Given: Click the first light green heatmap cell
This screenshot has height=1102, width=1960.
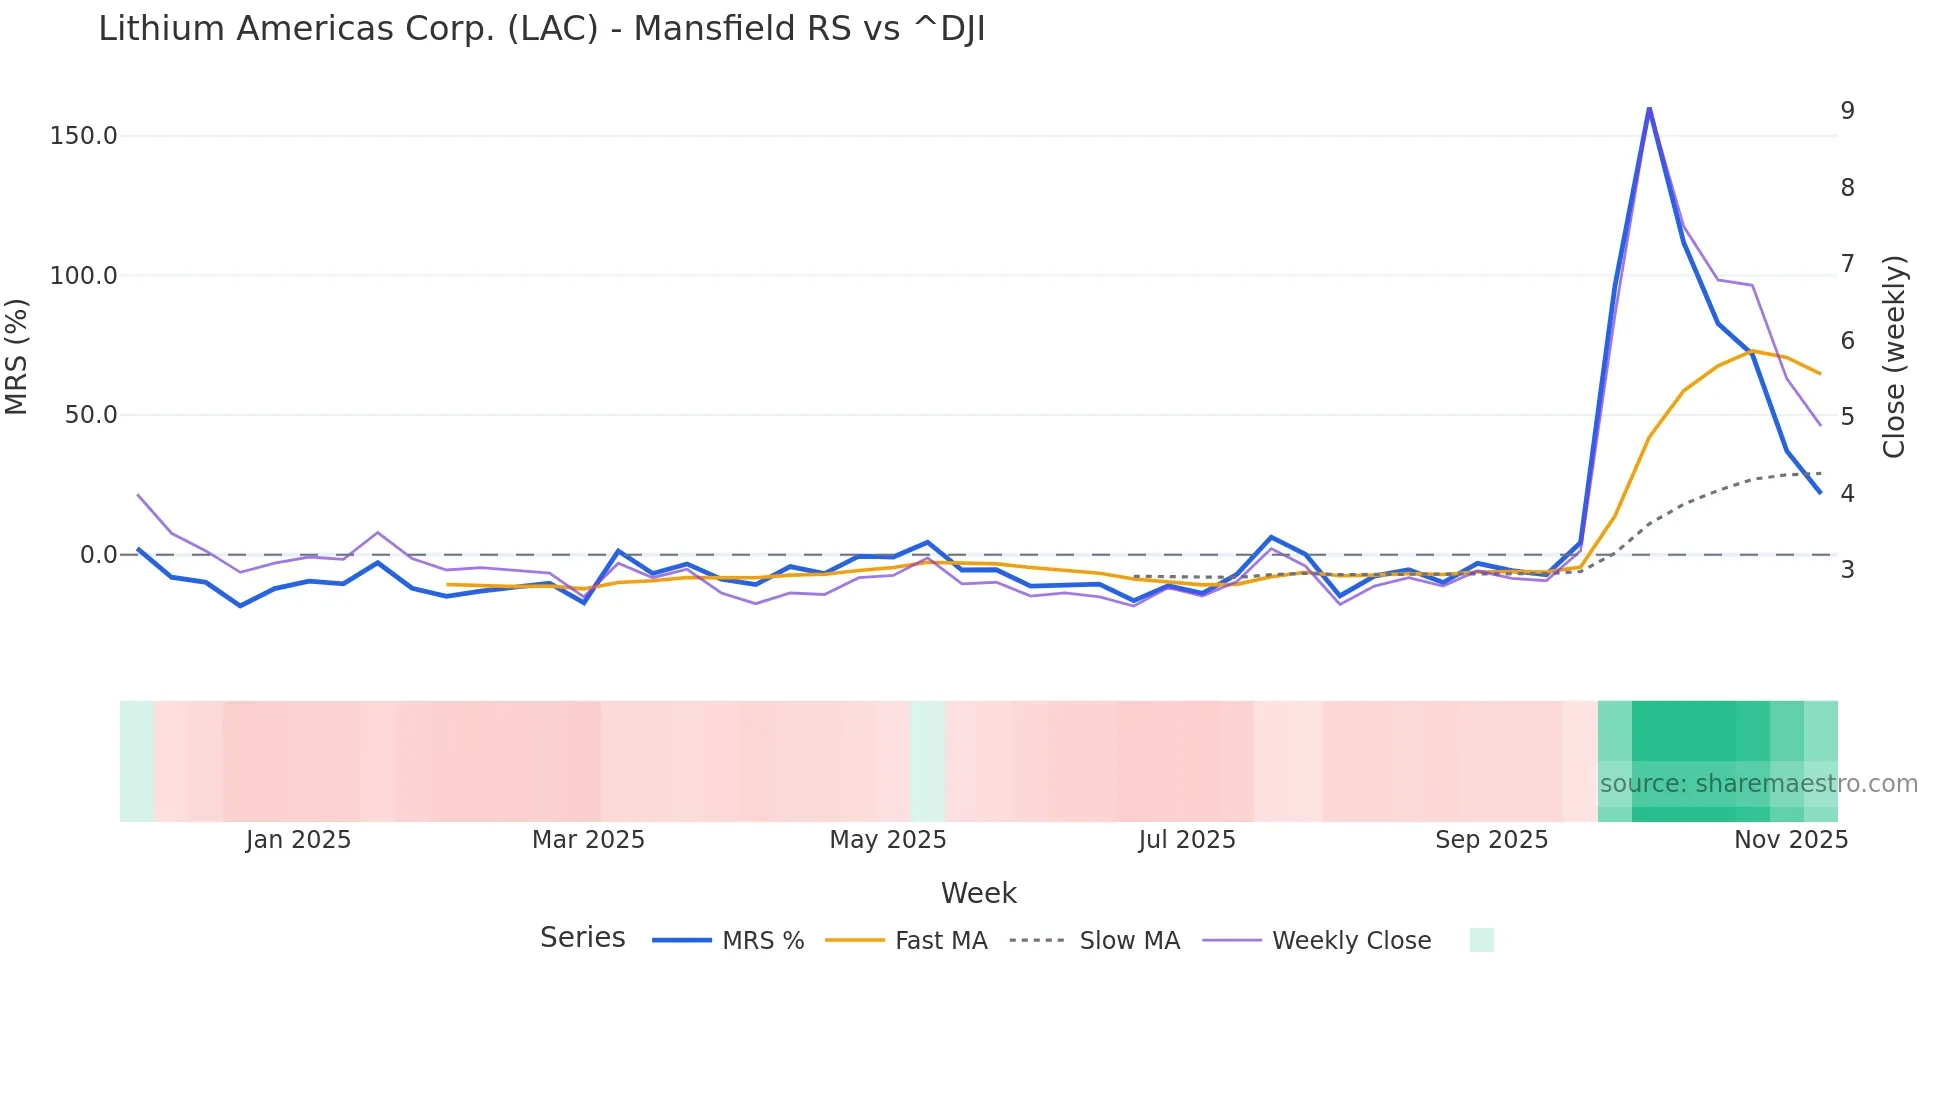Looking at the screenshot, I should point(137,762).
